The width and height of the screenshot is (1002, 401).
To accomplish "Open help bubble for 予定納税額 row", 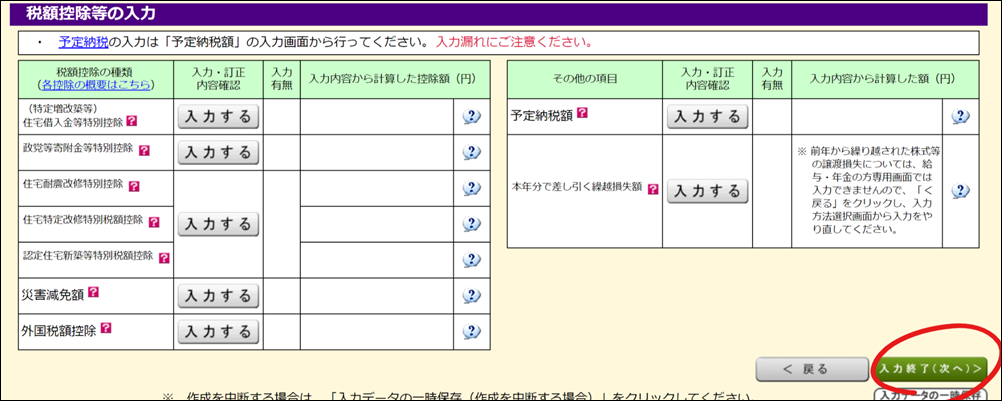I will (x=960, y=116).
